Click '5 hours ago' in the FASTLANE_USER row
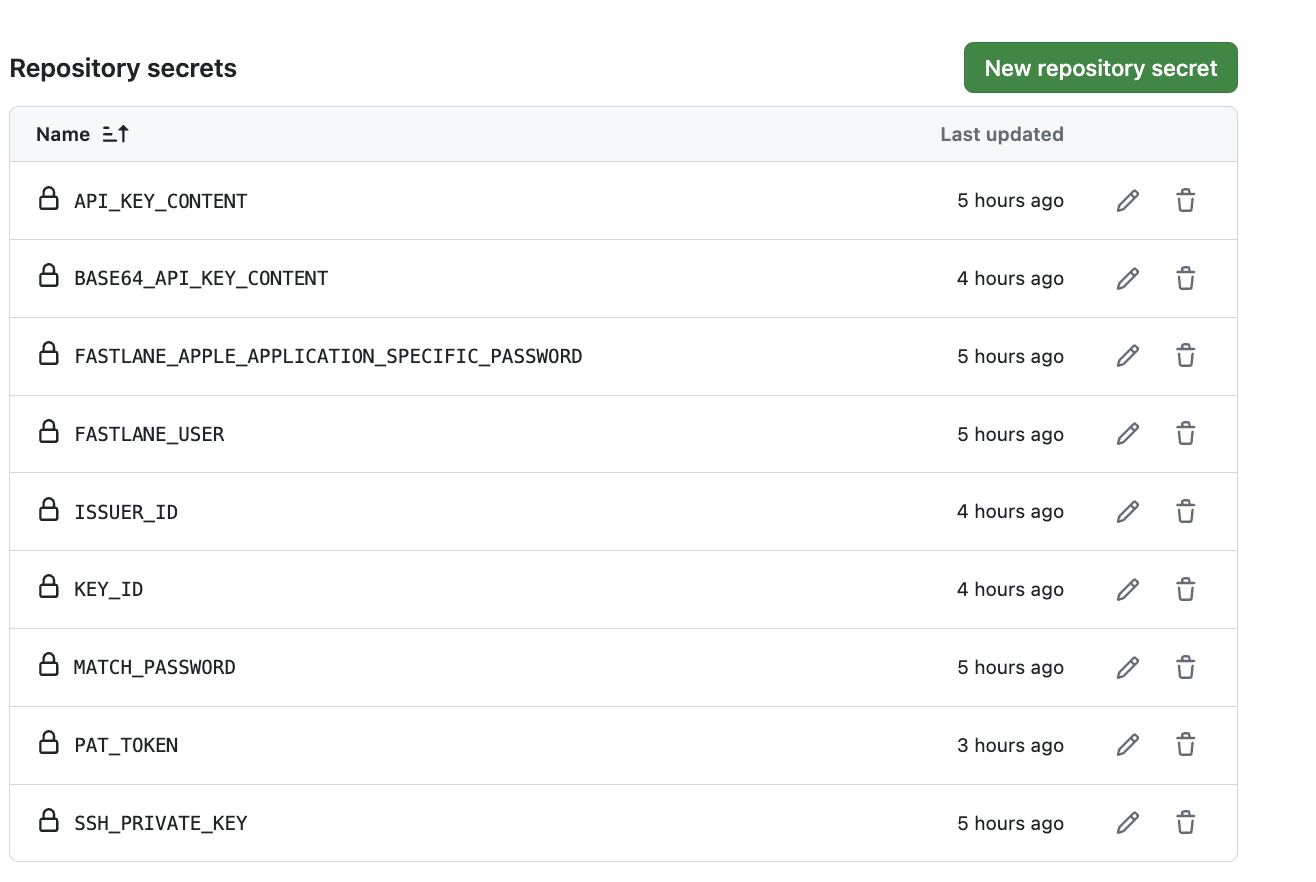The image size is (1316, 882). point(1010,434)
